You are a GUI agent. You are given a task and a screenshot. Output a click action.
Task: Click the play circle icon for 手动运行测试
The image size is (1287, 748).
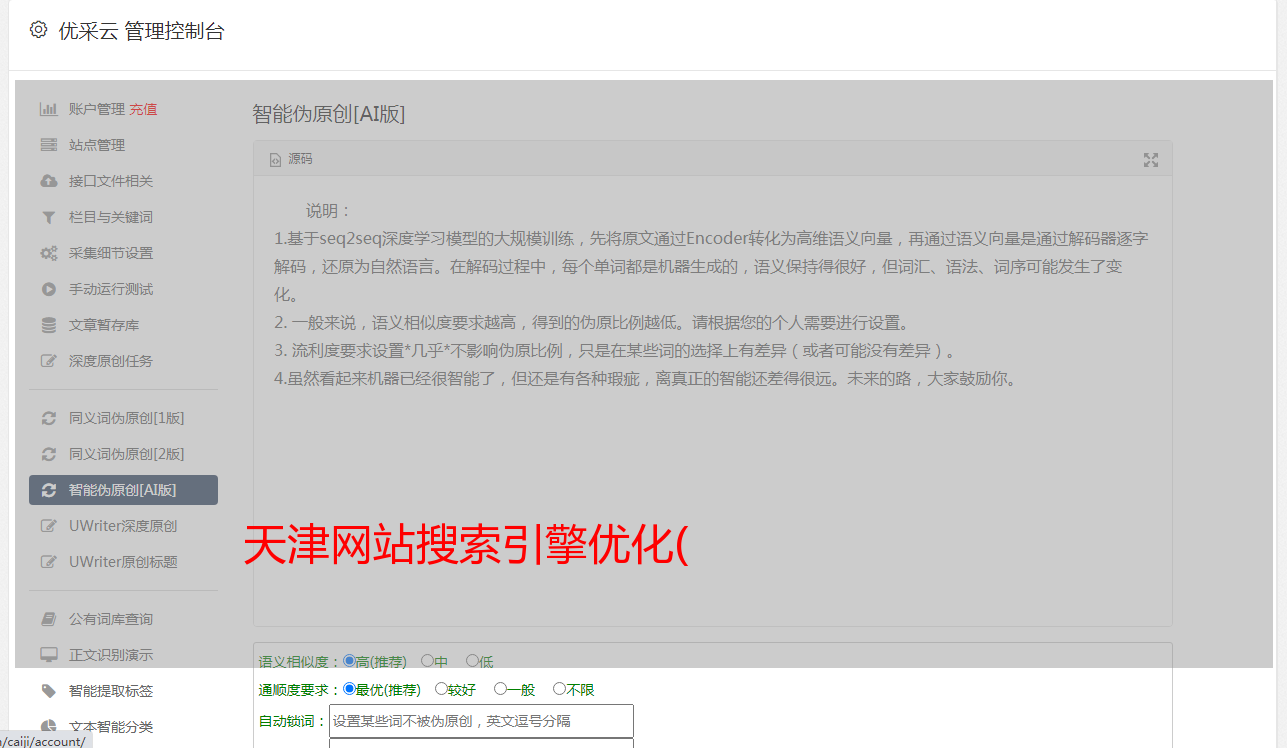click(48, 289)
